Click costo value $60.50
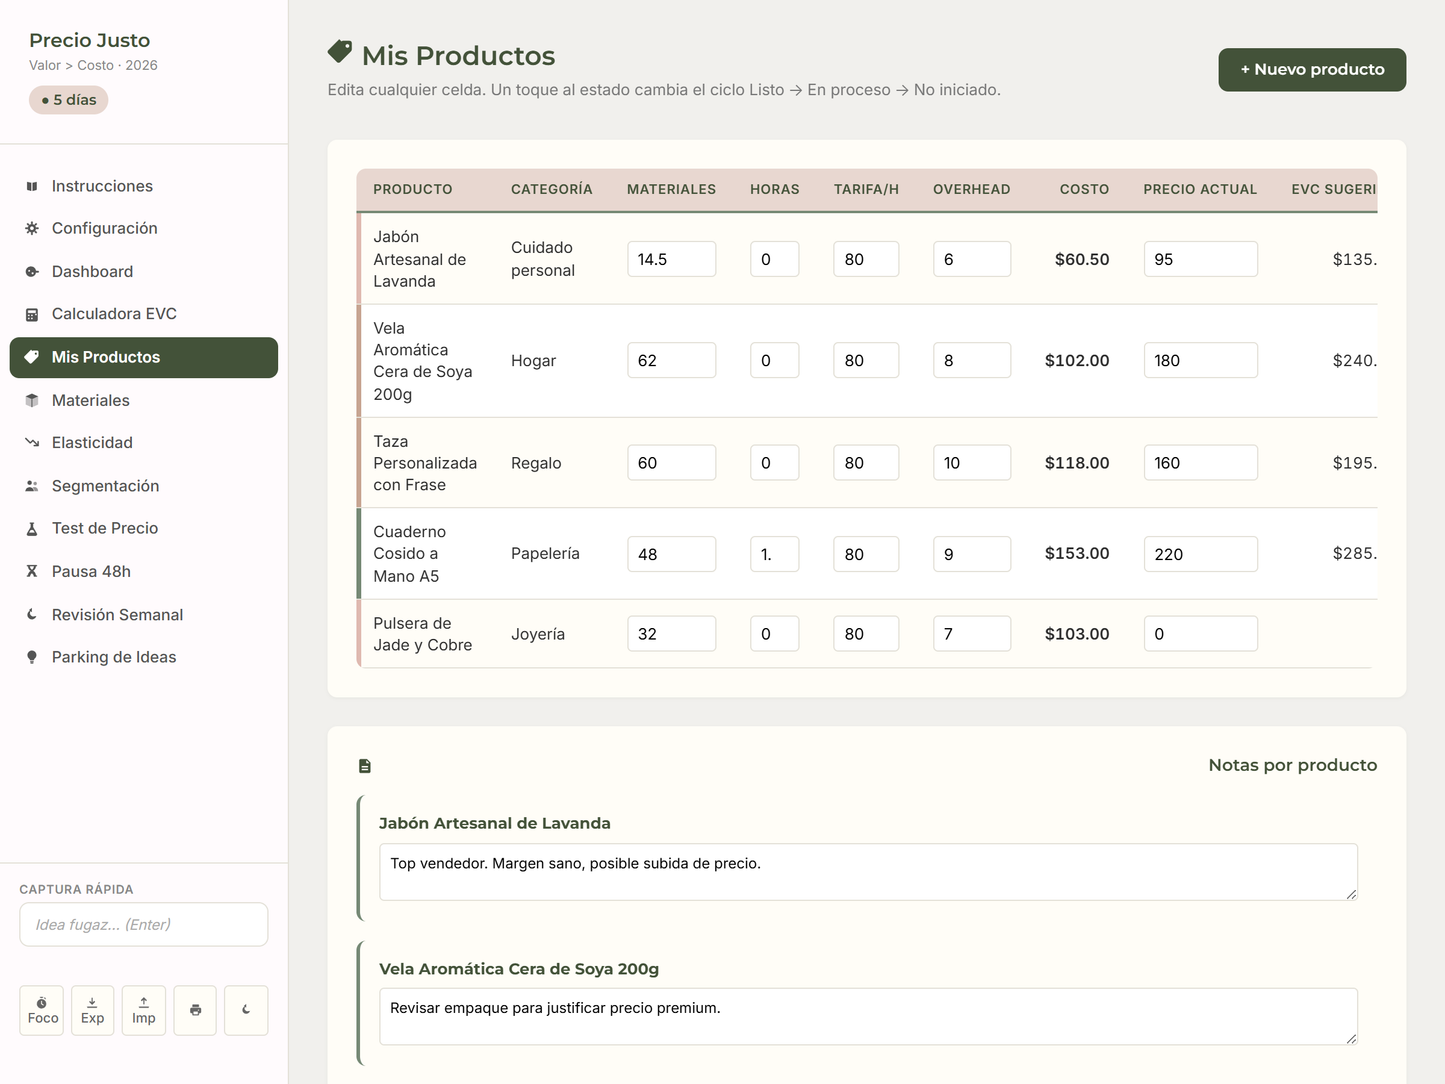 click(1082, 259)
